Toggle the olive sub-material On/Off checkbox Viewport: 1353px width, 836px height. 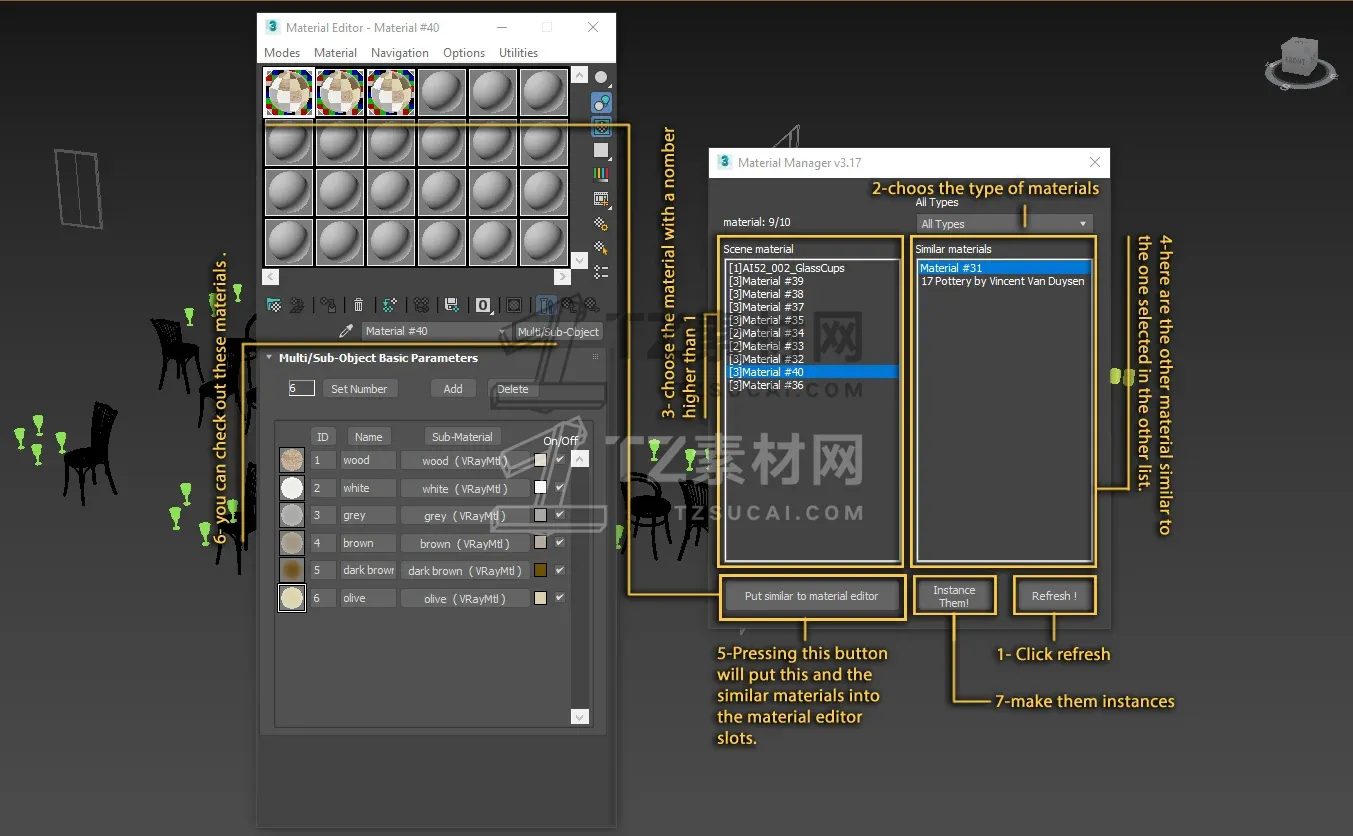(560, 598)
